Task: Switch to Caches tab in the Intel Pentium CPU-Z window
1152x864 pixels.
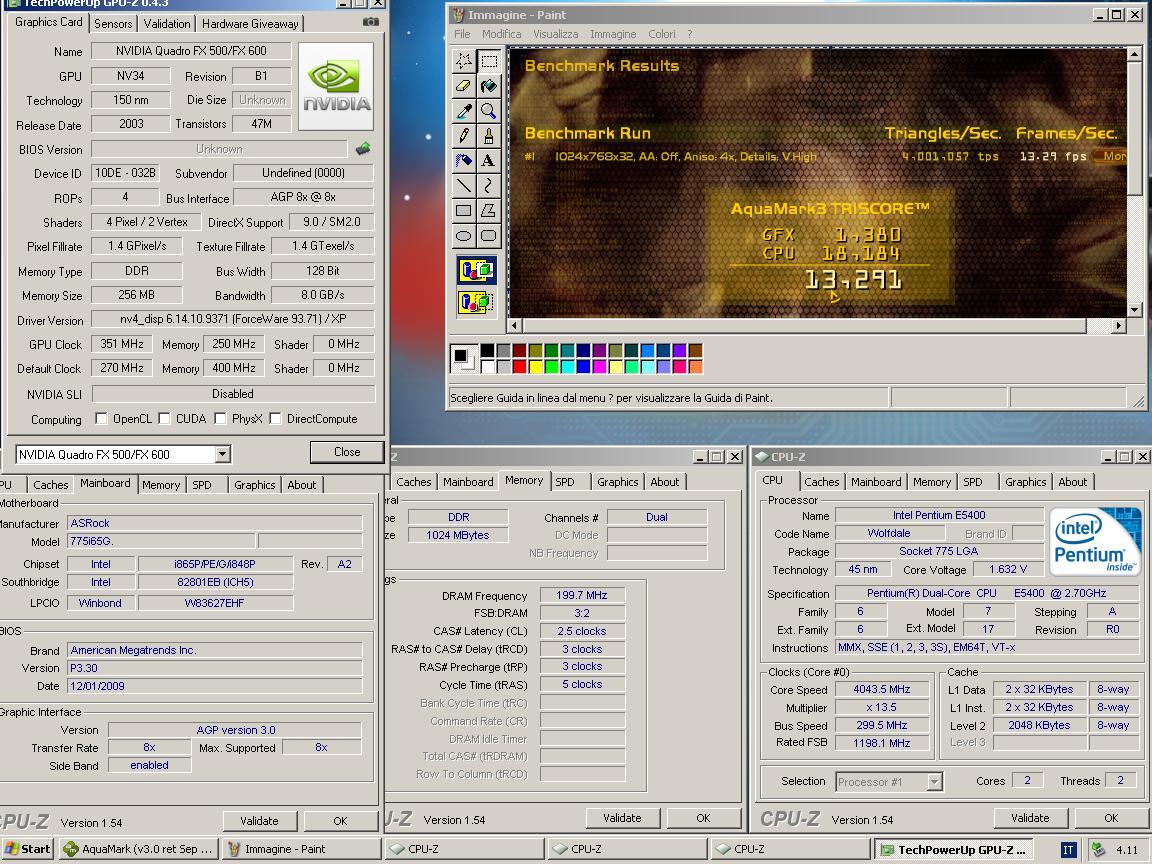Action: pos(821,482)
